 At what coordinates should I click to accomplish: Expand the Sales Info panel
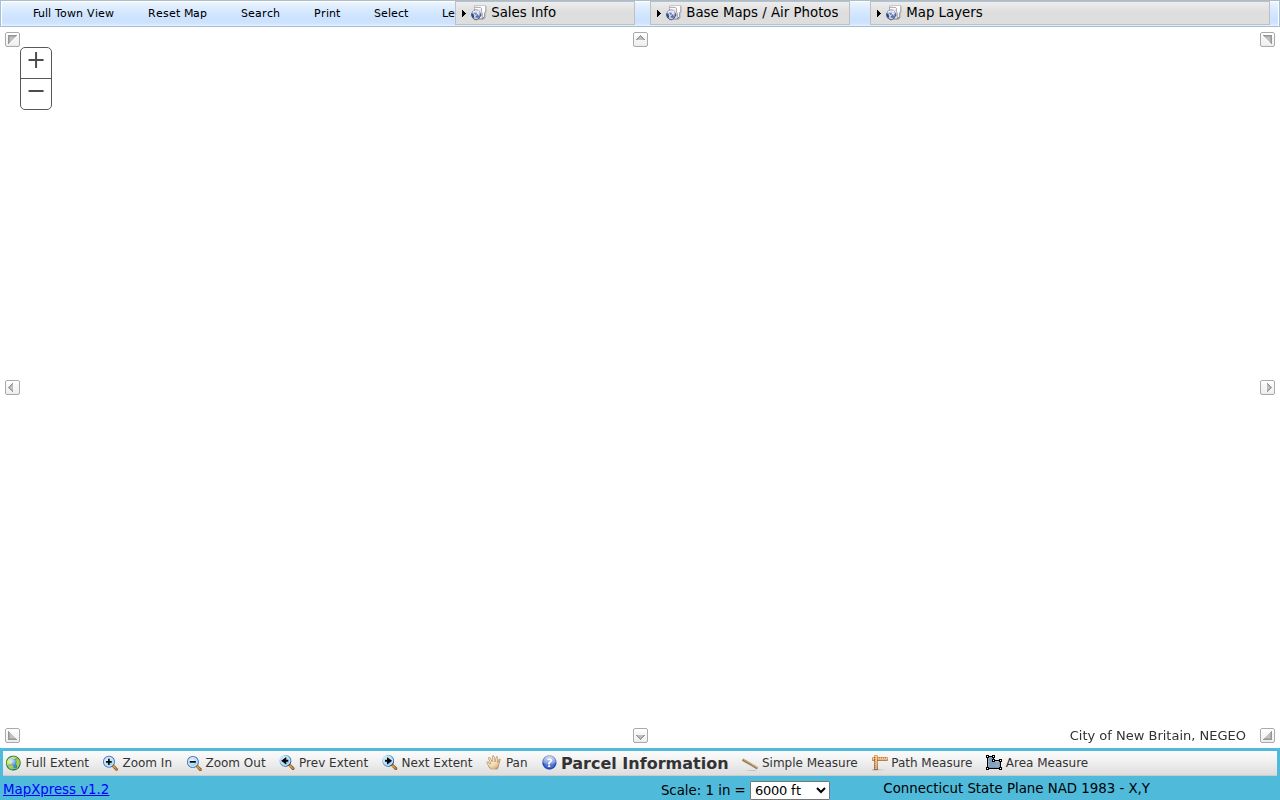[545, 13]
